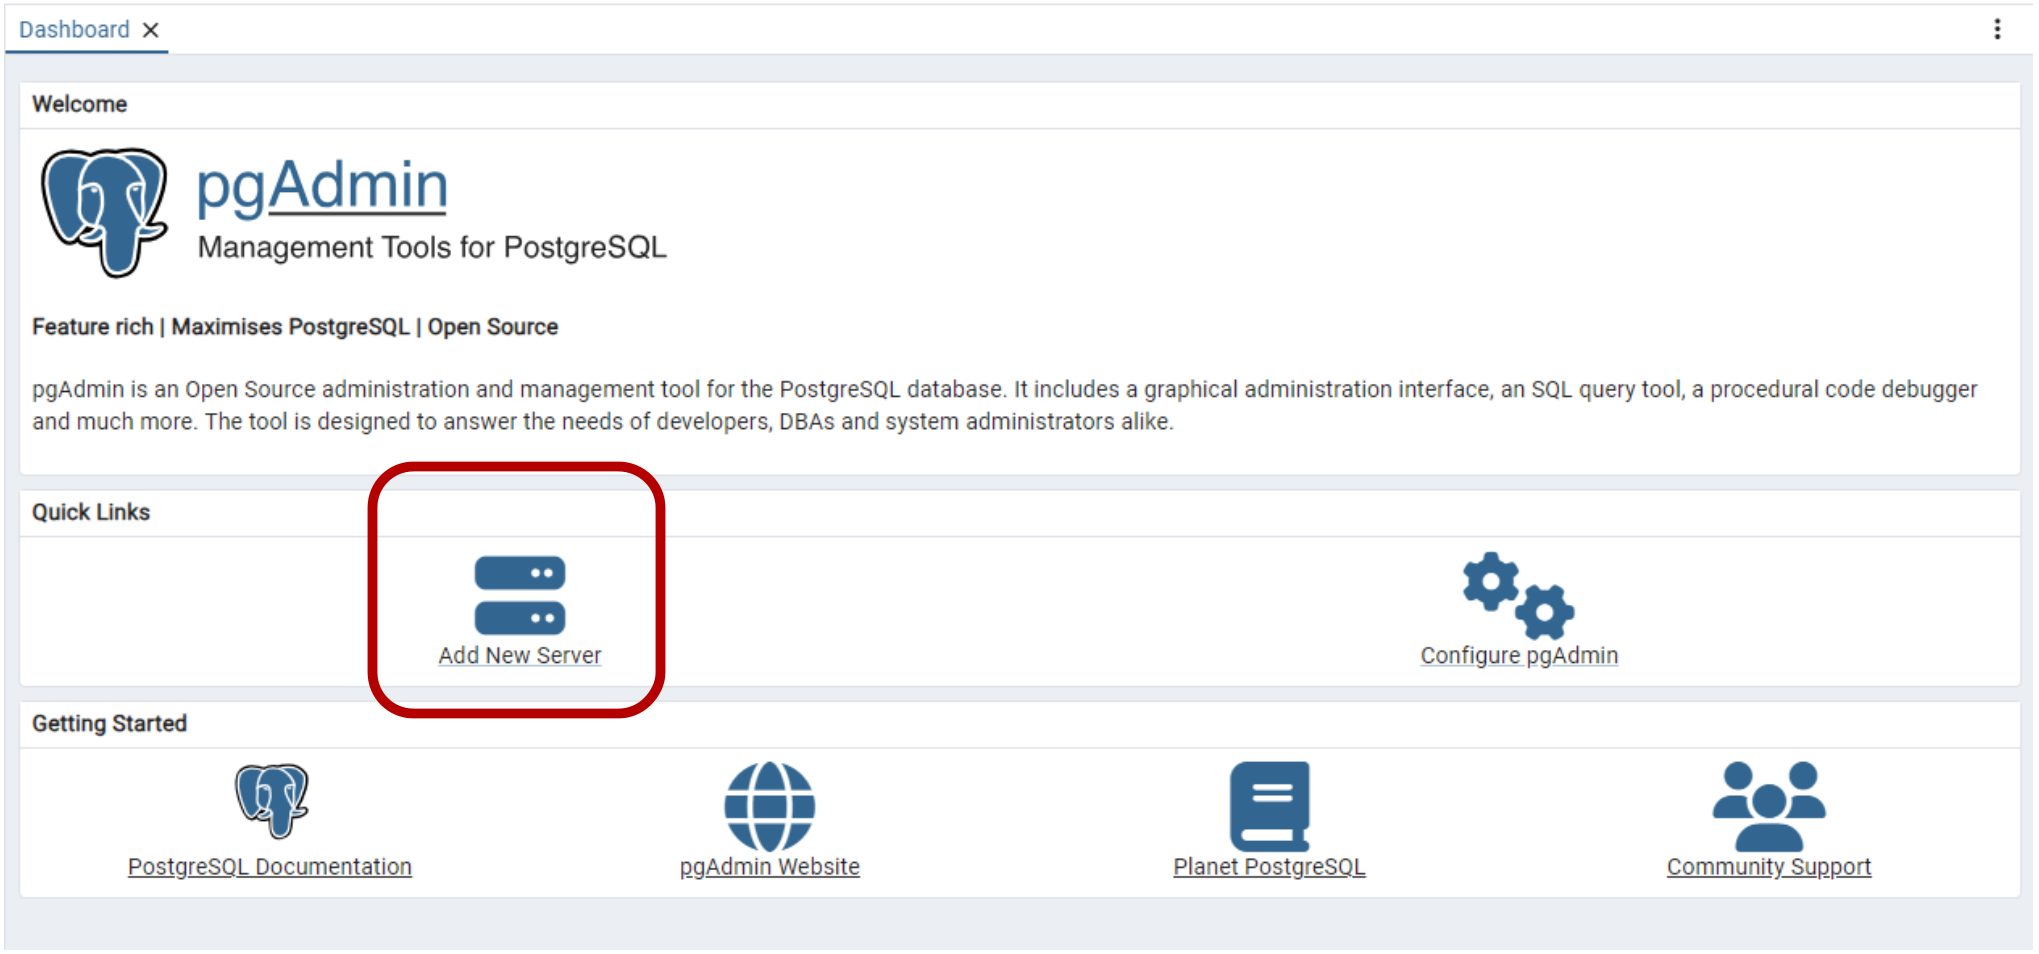
Task: Click the large pgAdmin elephant logo
Action: tap(104, 212)
